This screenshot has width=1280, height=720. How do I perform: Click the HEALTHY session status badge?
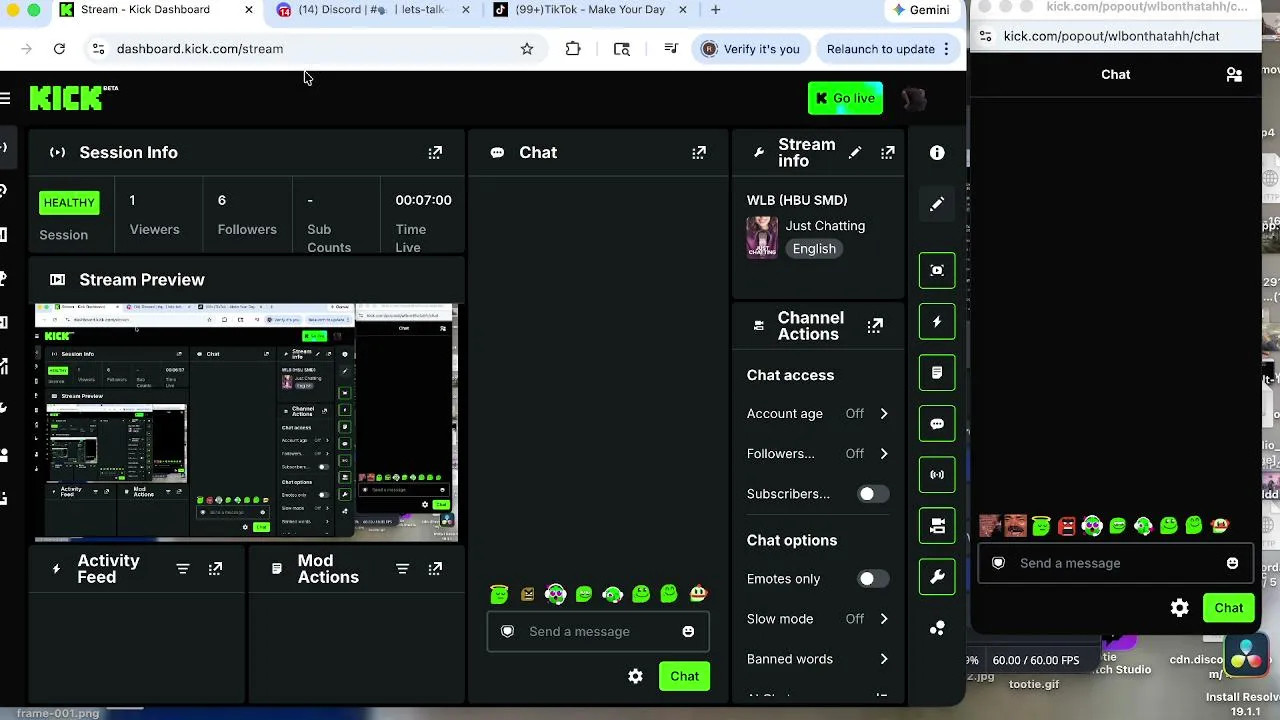tap(69, 203)
